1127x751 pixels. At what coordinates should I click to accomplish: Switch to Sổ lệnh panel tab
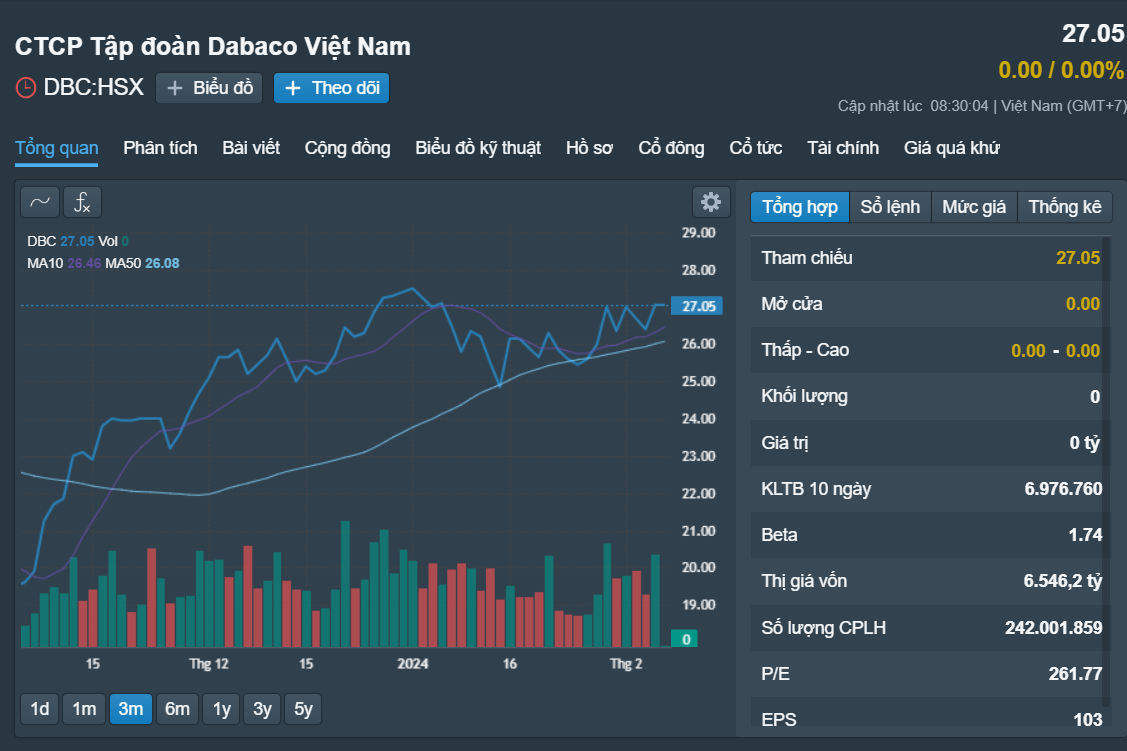(890, 207)
